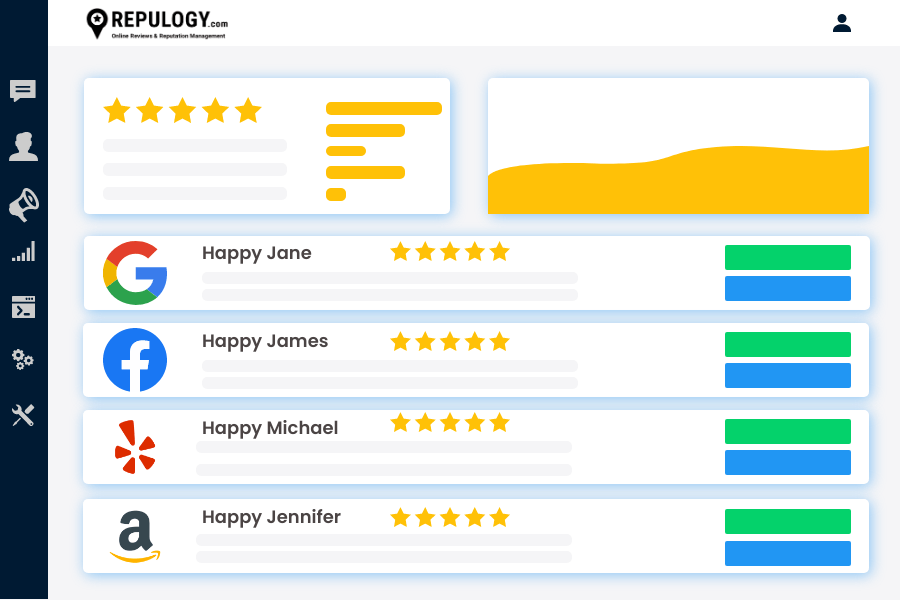Click the user account icon

click(842, 22)
